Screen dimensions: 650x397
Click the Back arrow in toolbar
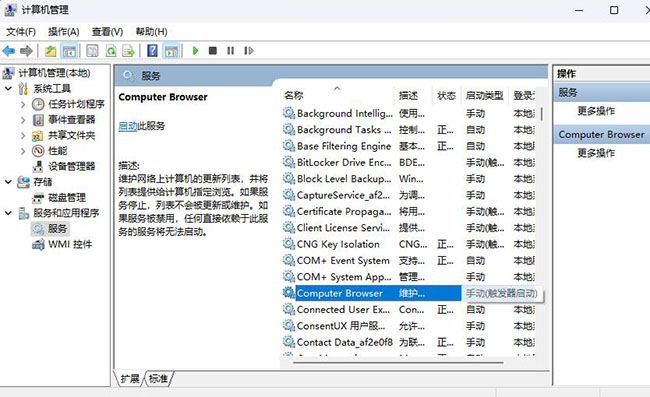tap(9, 51)
